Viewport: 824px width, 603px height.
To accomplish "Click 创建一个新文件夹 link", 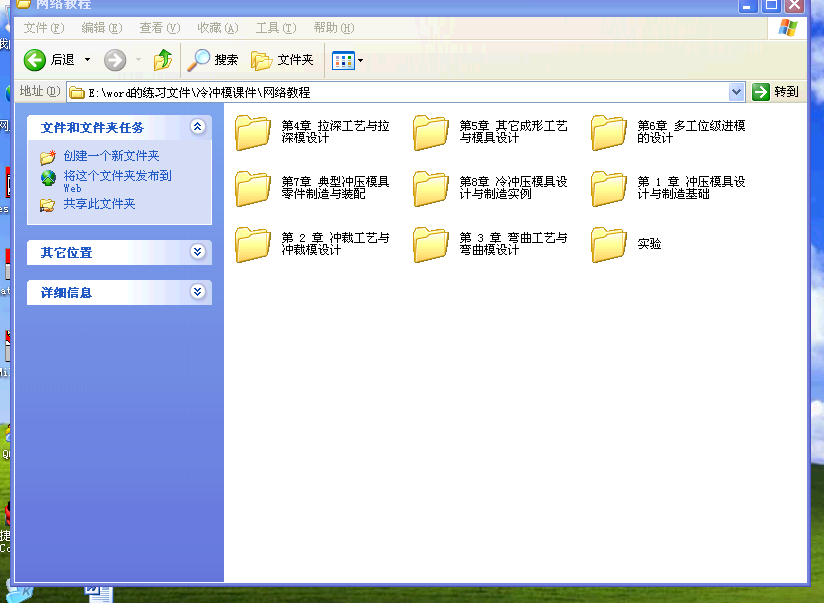I will pos(111,156).
